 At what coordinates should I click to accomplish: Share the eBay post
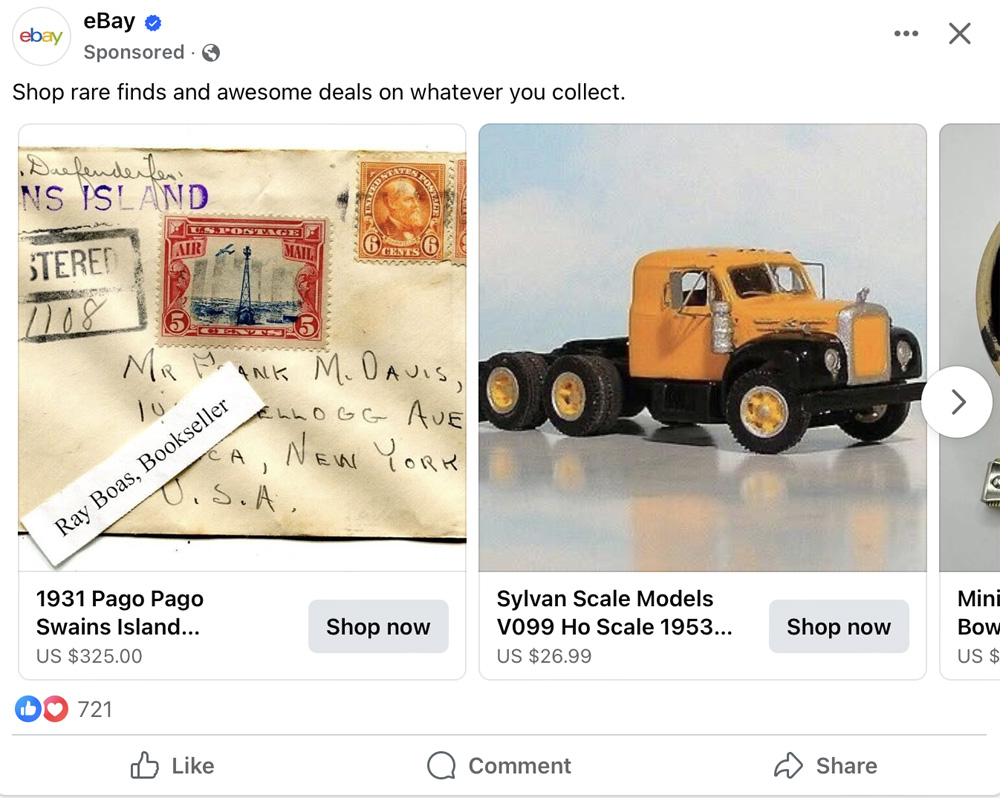[826, 765]
